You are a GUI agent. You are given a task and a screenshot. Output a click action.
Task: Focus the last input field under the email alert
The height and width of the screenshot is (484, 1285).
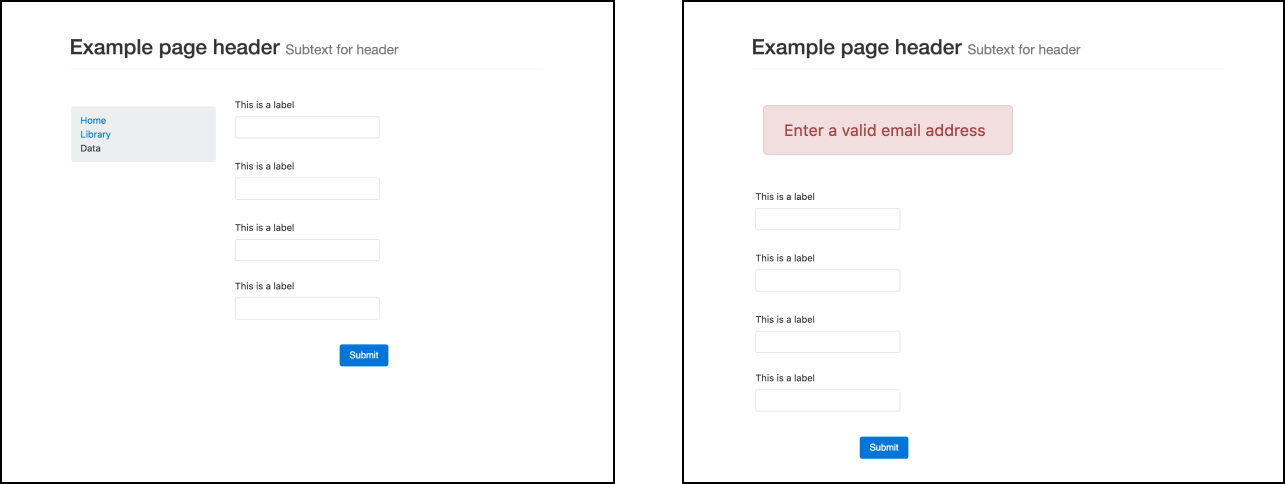pos(828,400)
